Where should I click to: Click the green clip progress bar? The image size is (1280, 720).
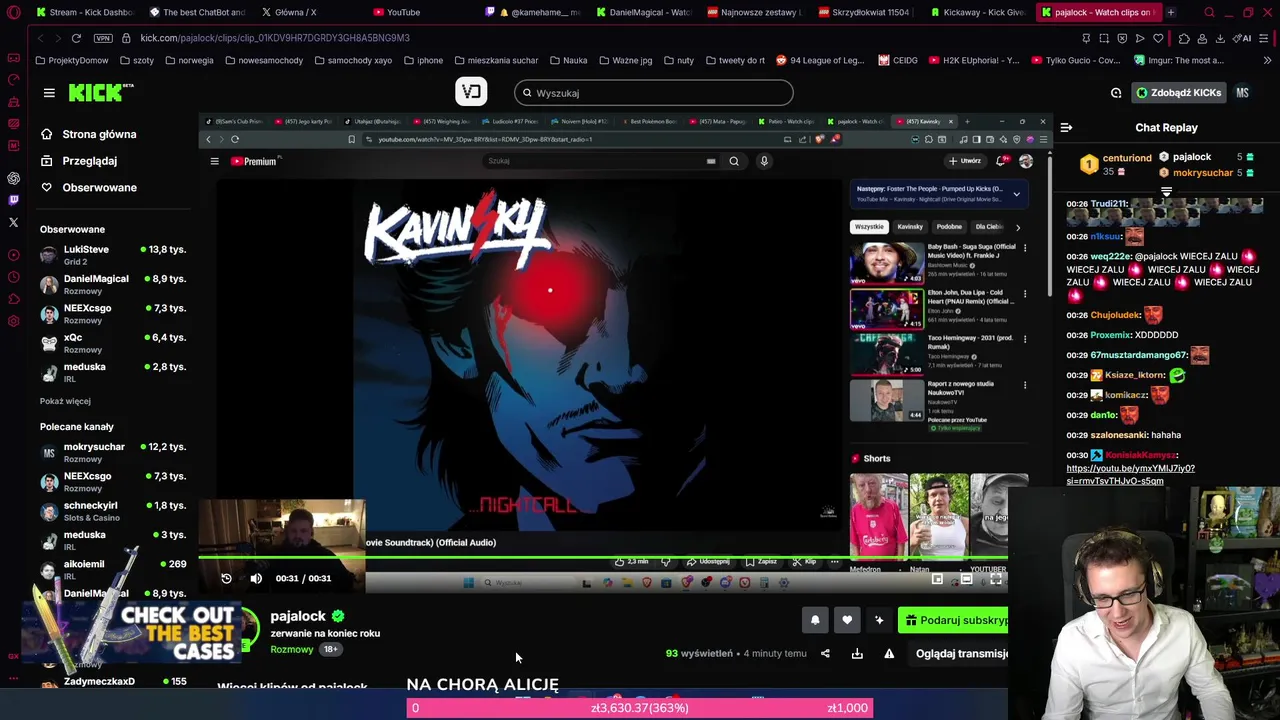(x=603, y=558)
